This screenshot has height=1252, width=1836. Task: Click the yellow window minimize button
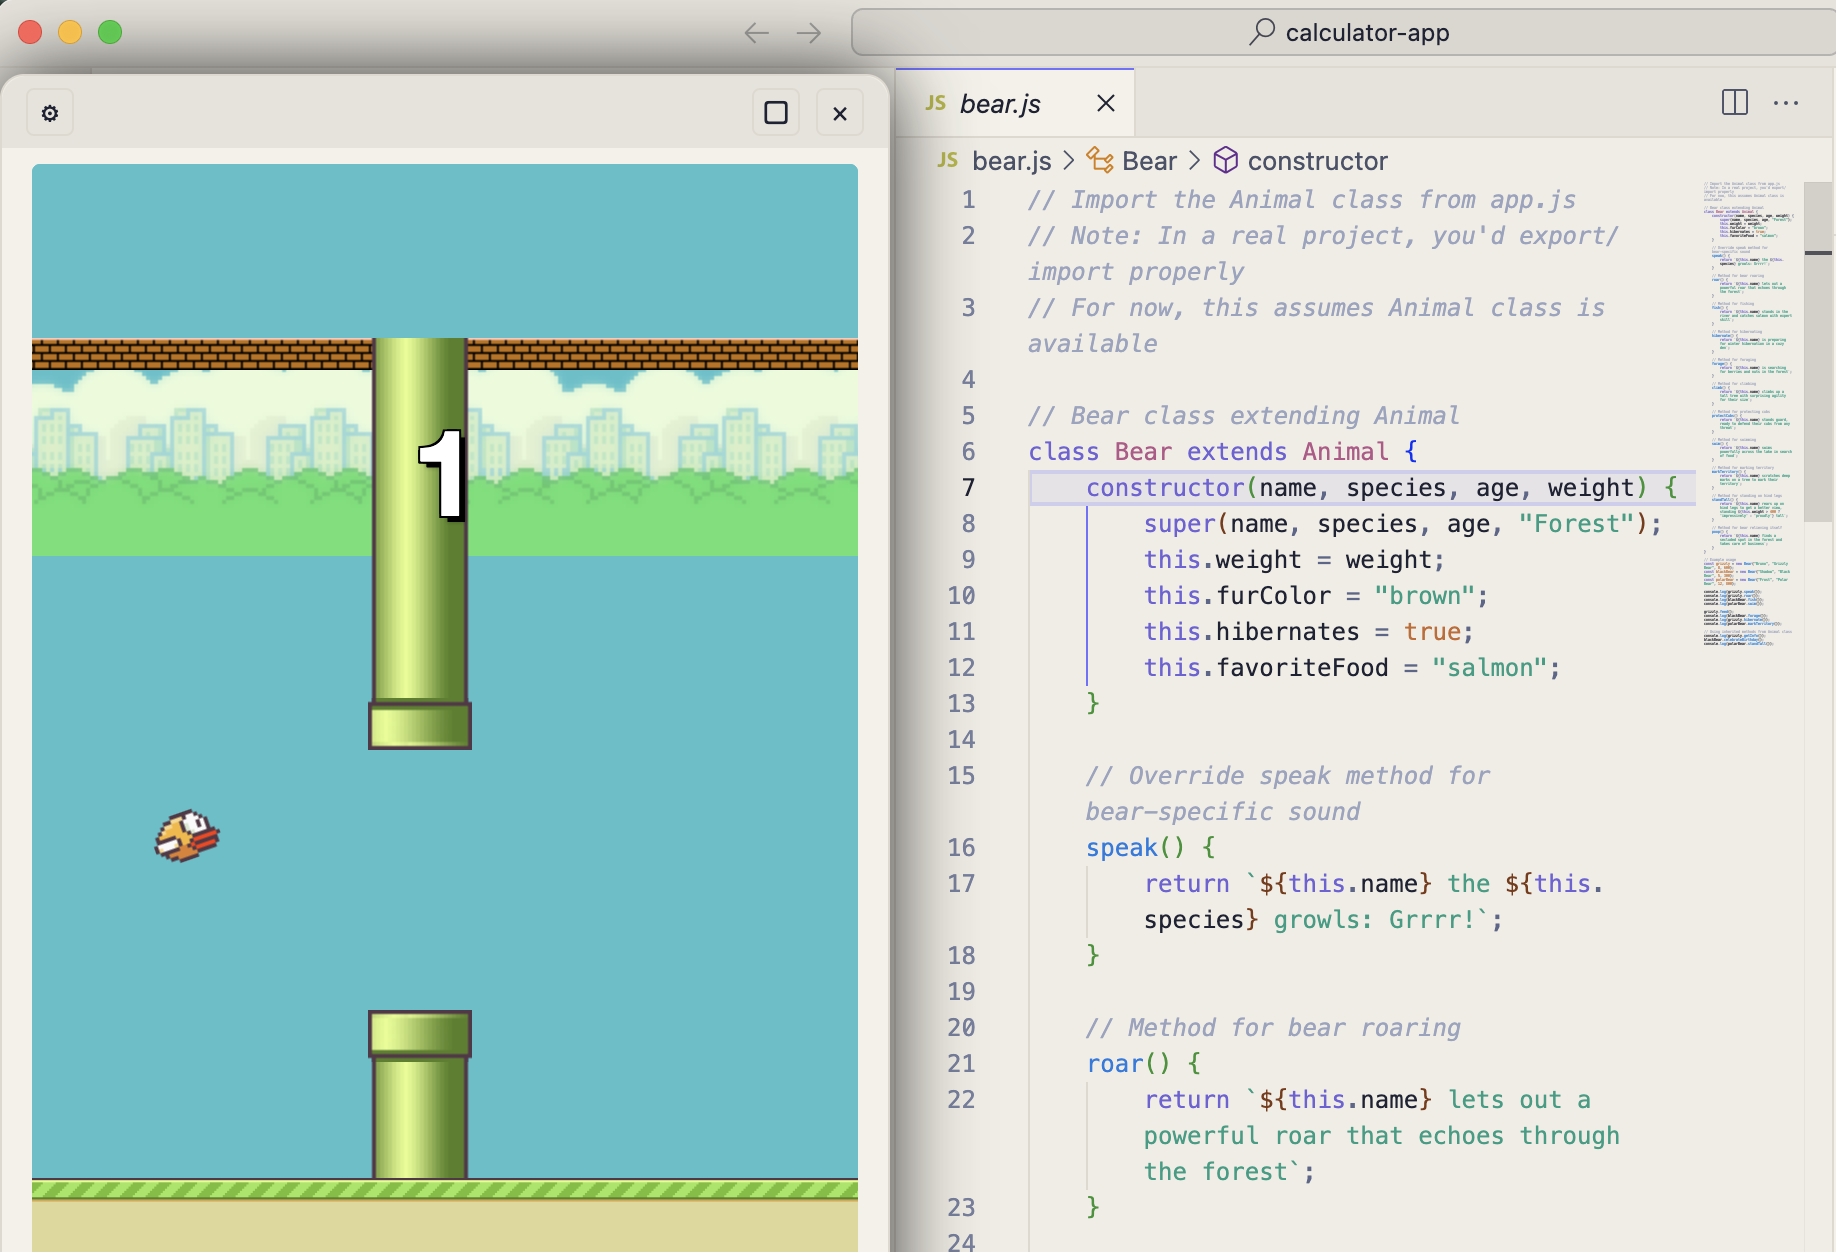tap(70, 32)
